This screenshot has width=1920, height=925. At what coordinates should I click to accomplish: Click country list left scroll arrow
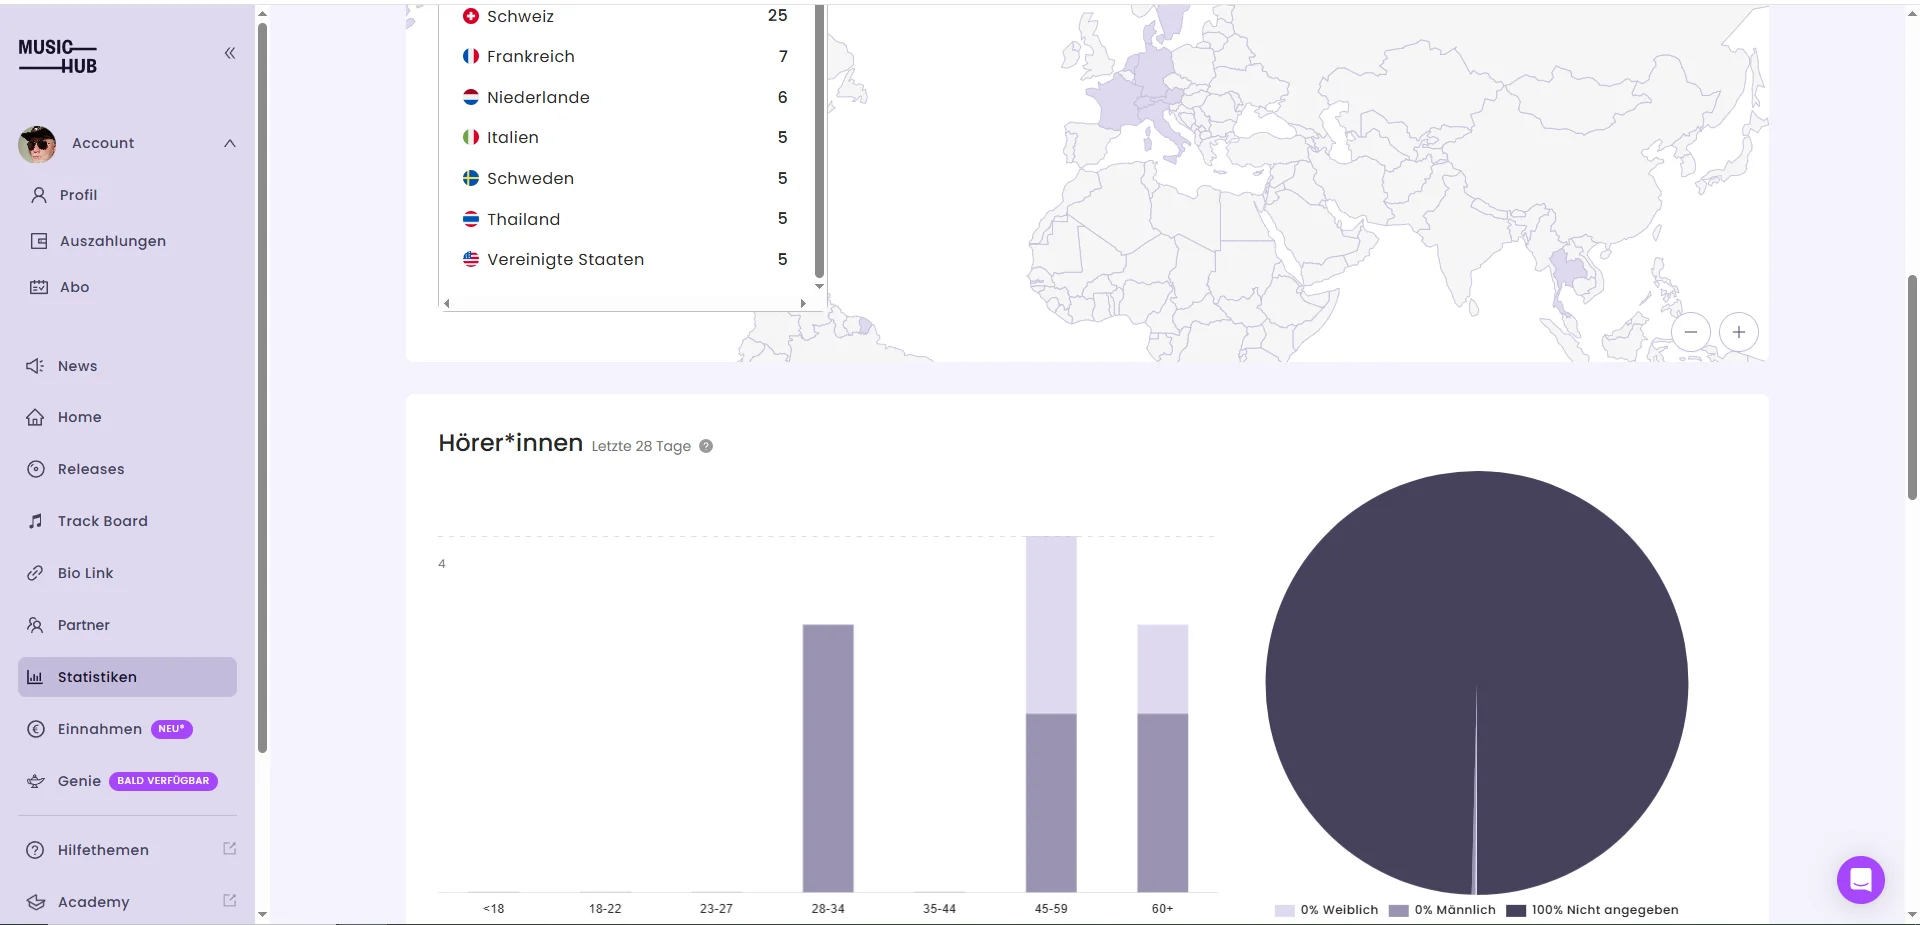coord(447,303)
